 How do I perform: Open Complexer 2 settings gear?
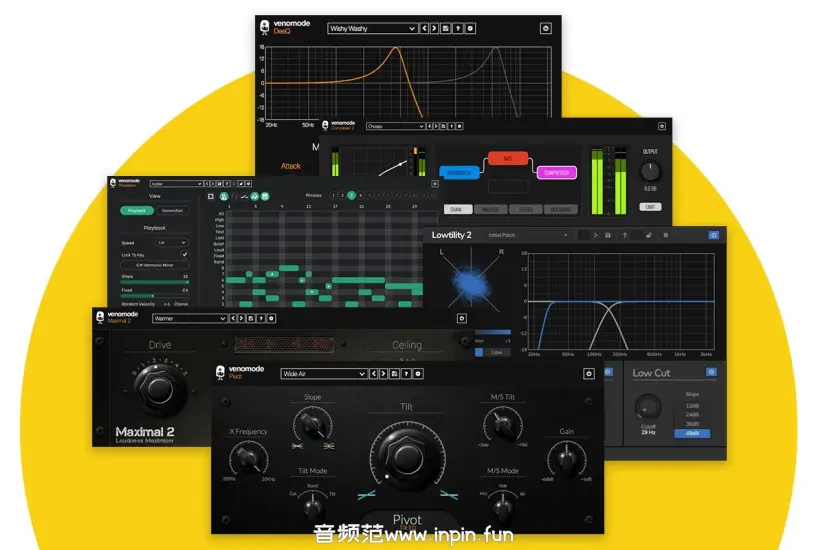[x=459, y=126]
